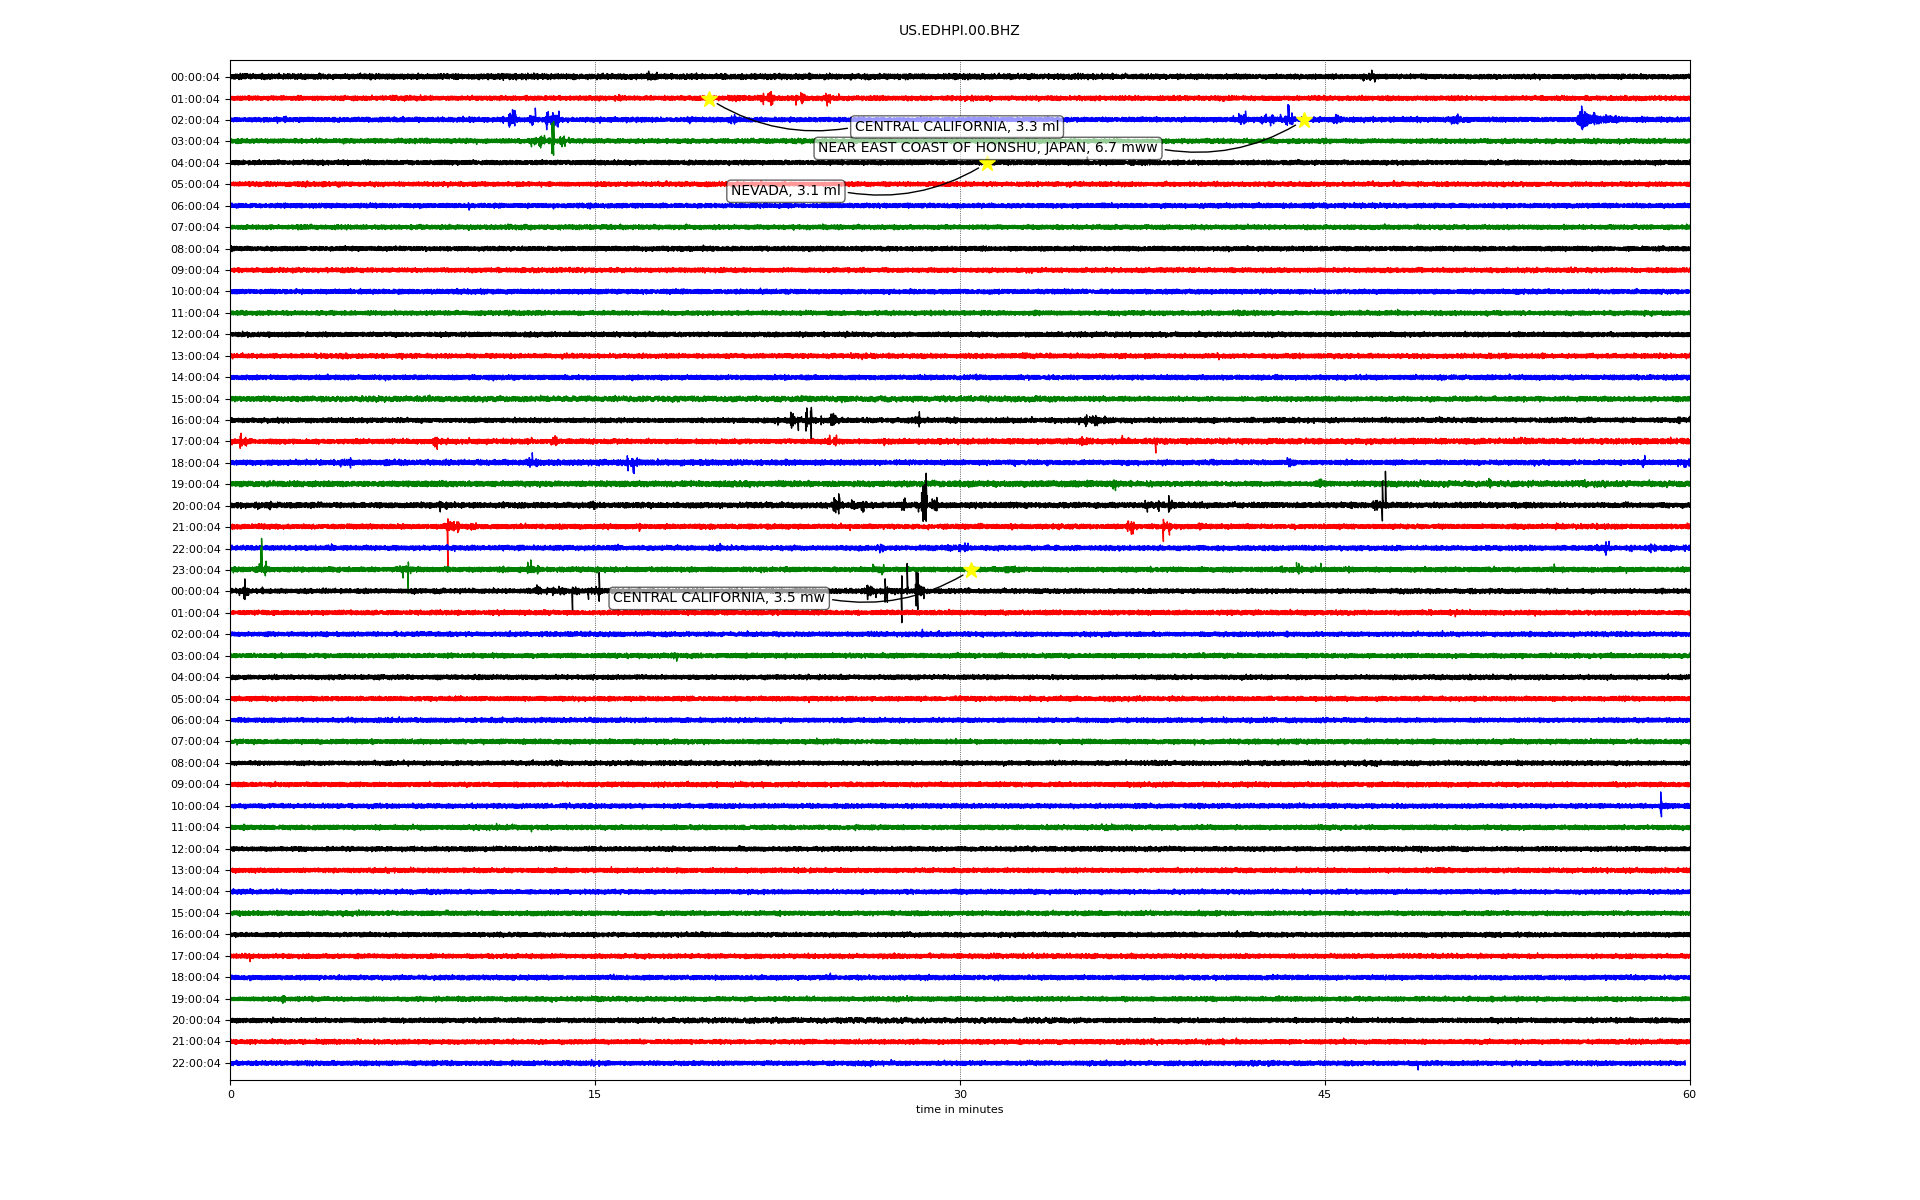Click the first 00:00:04 time label at top
Image resolution: width=1920 pixels, height=1200 pixels.
click(195, 78)
